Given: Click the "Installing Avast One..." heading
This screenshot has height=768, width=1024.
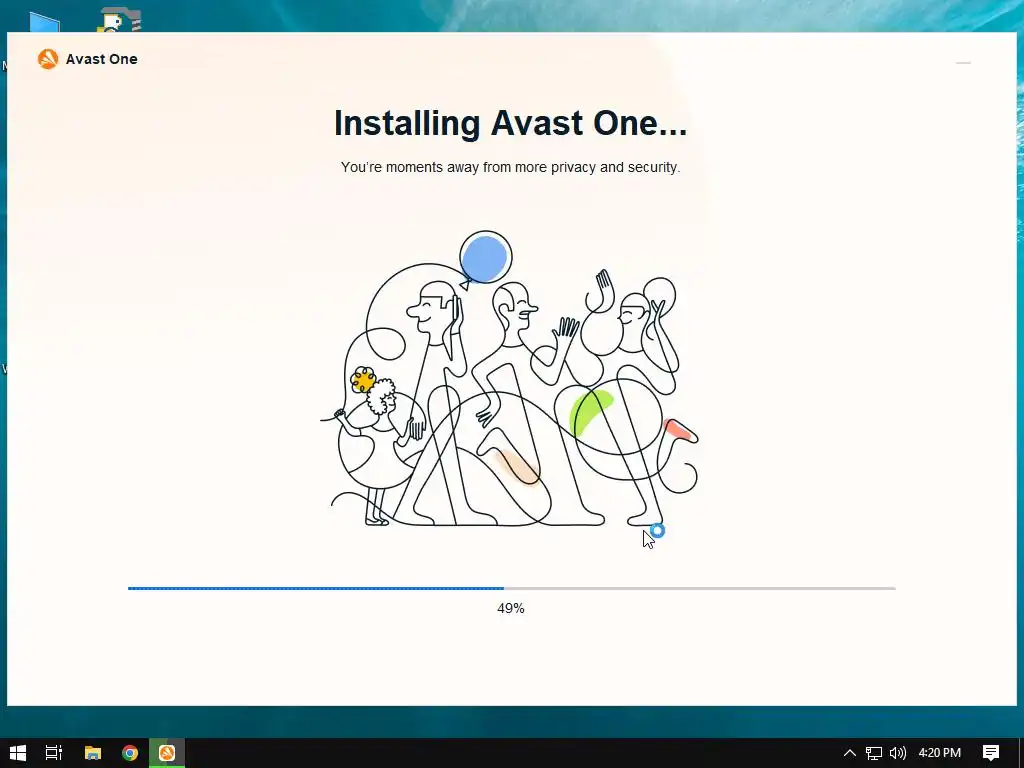Looking at the screenshot, I should (510, 123).
